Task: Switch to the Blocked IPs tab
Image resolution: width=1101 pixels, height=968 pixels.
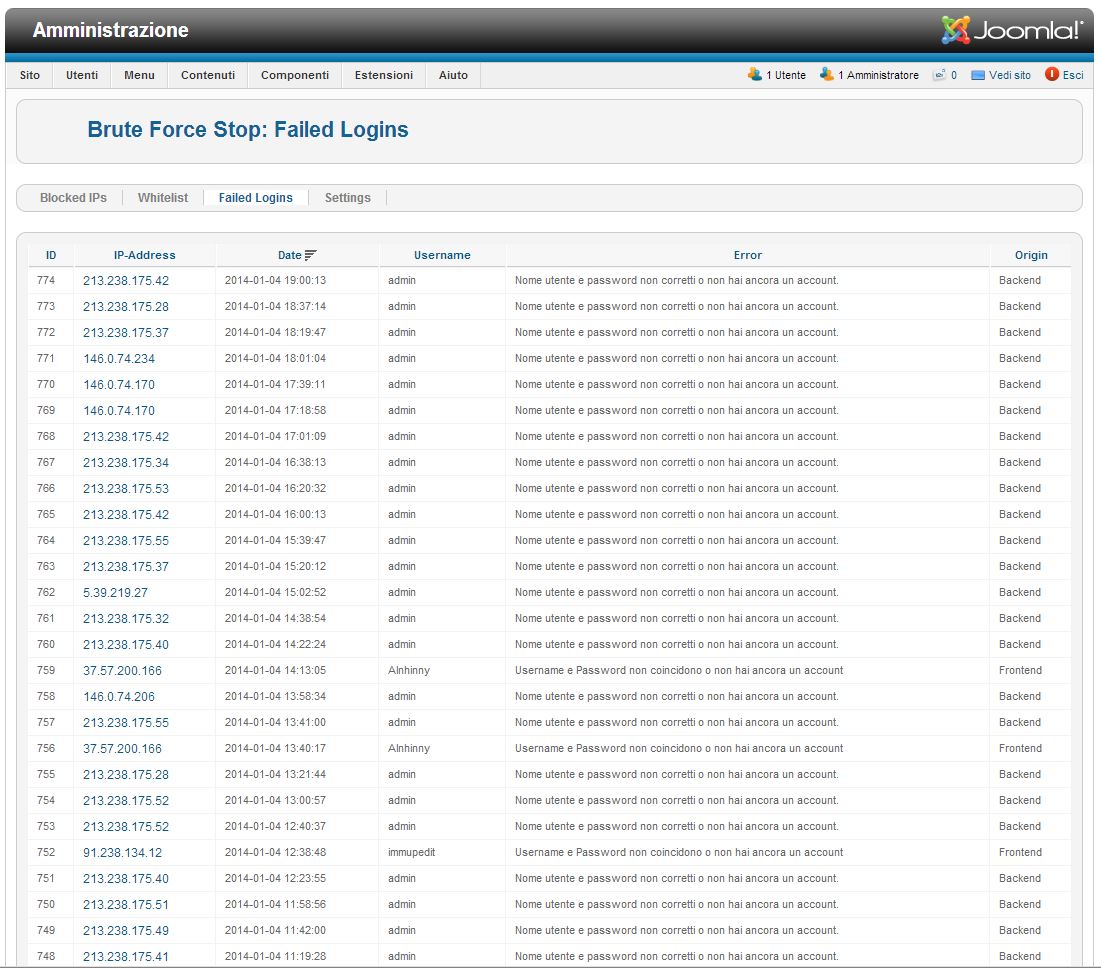Action: pyautogui.click(x=73, y=198)
